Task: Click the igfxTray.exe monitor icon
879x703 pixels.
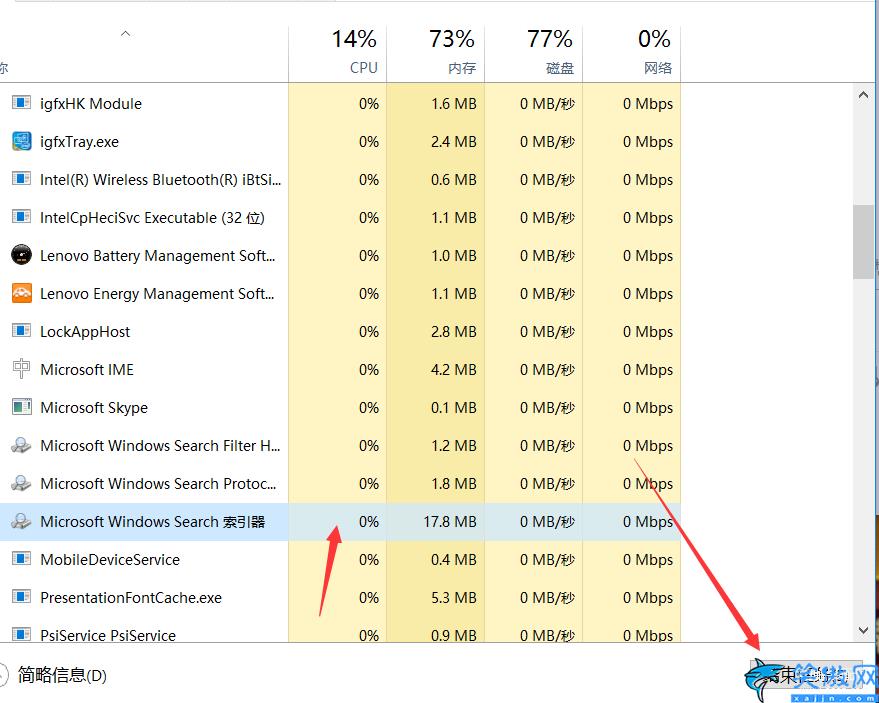Action: pyautogui.click(x=21, y=141)
